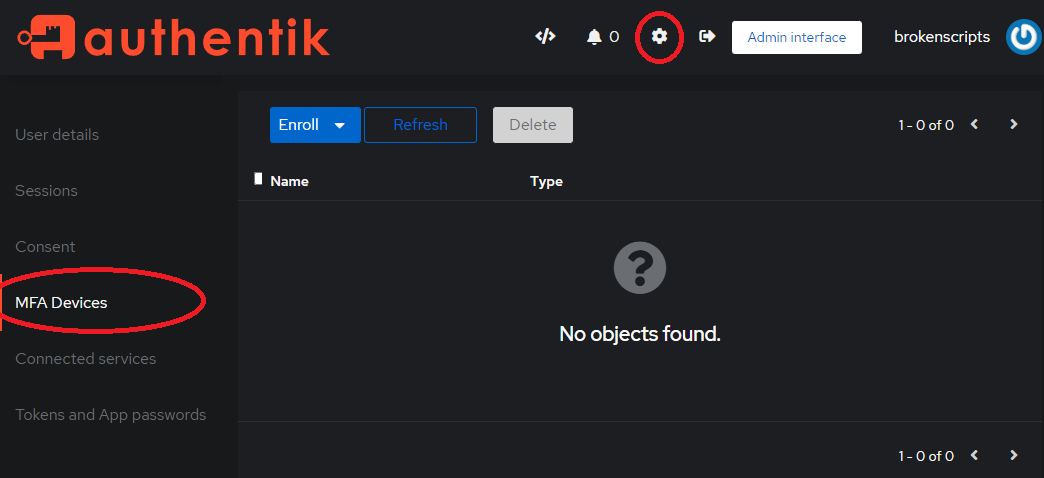This screenshot has width=1044, height=478.
Task: Tick the select-all checkbox beside Name
Action: point(258,178)
